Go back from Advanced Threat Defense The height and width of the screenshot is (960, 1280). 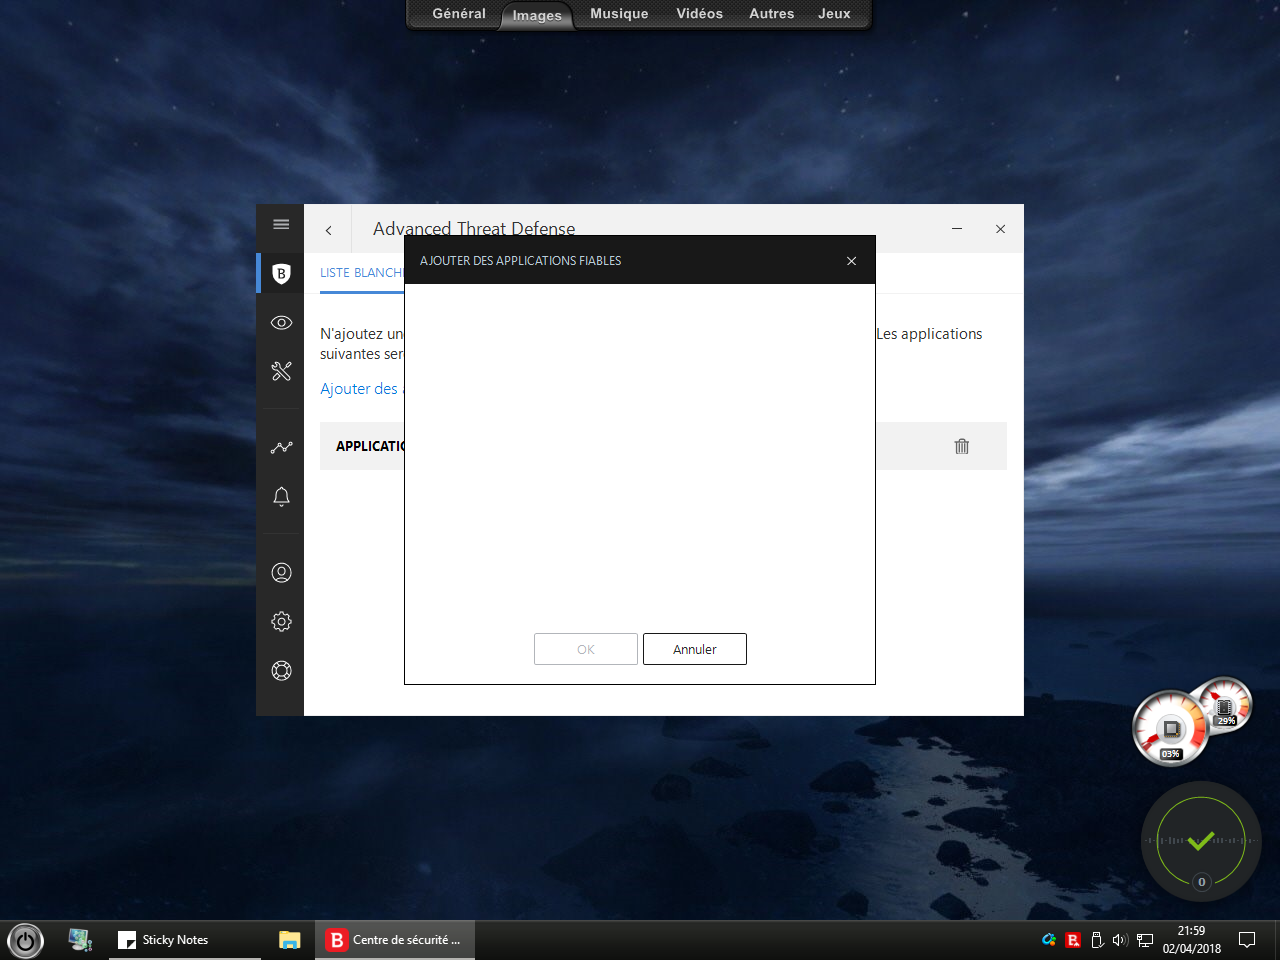click(x=328, y=230)
